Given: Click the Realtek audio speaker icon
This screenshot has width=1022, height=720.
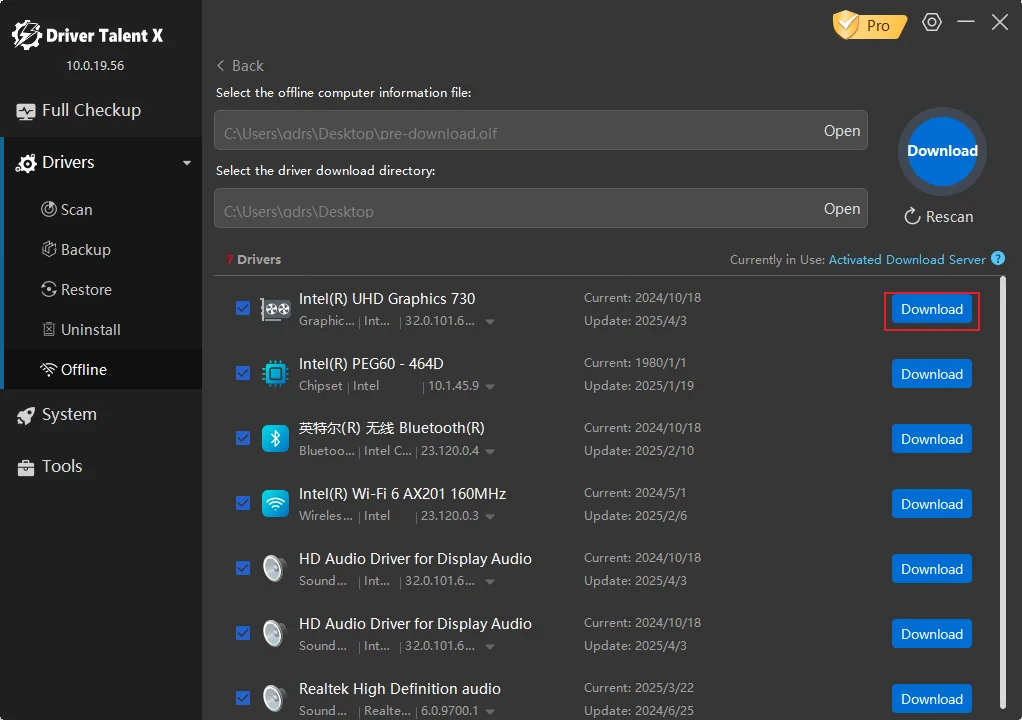Looking at the screenshot, I should tap(275, 698).
